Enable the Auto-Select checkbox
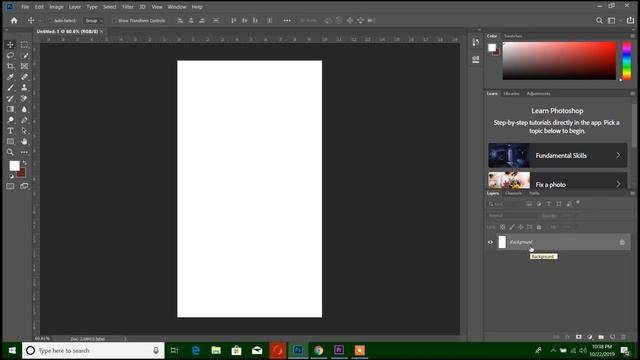This screenshot has height=360, width=640. [x=50, y=20]
